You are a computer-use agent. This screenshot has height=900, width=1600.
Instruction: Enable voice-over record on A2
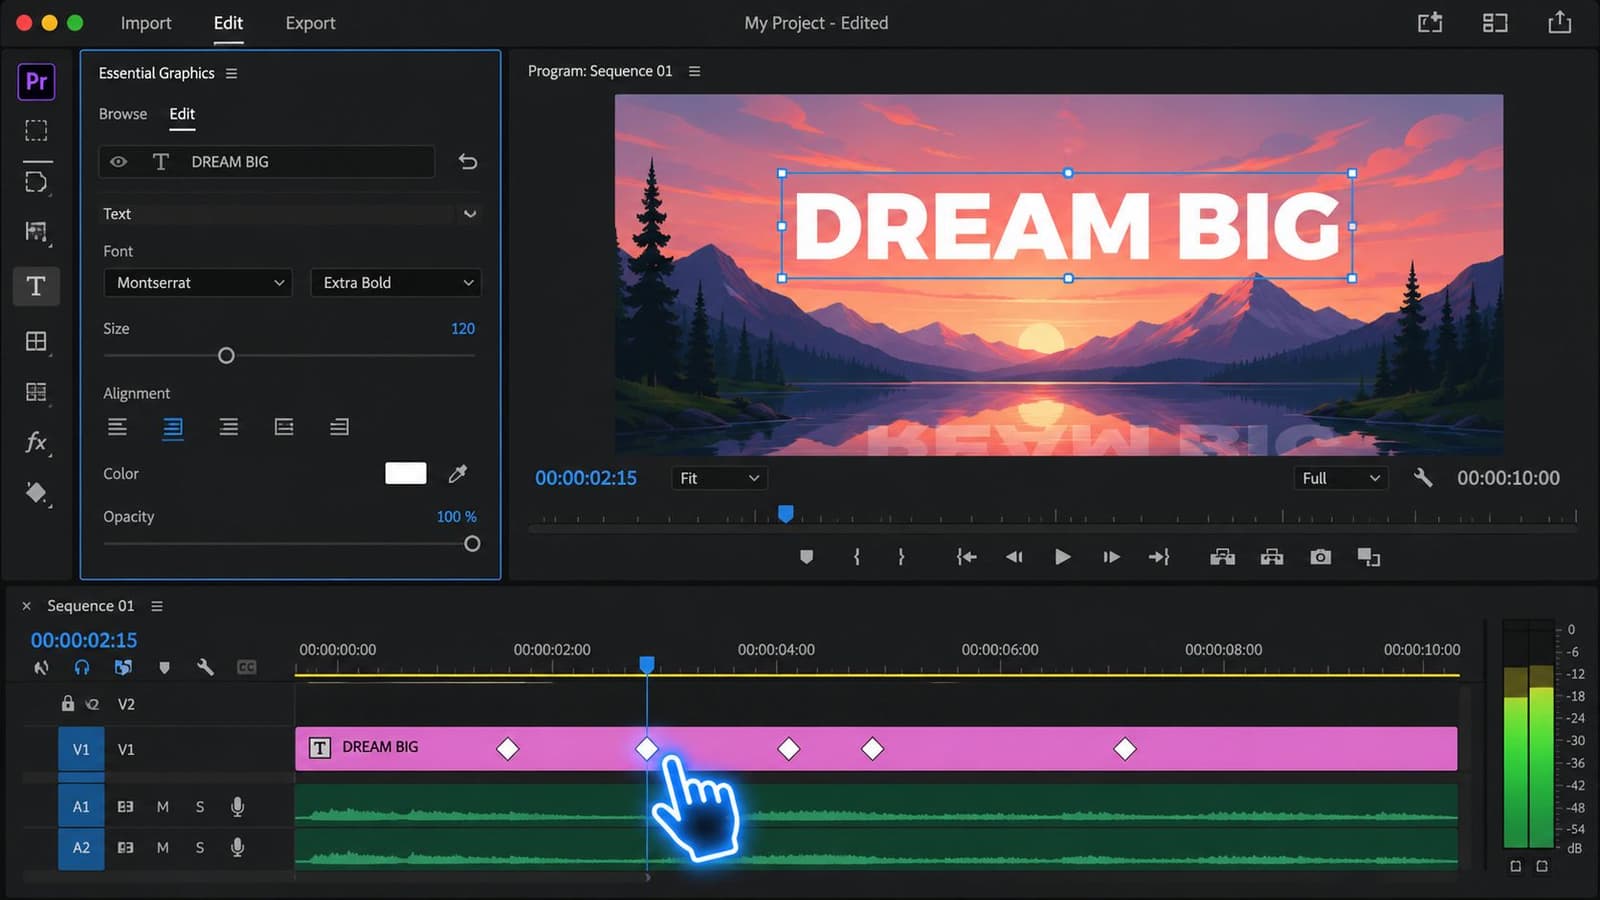pyautogui.click(x=237, y=848)
